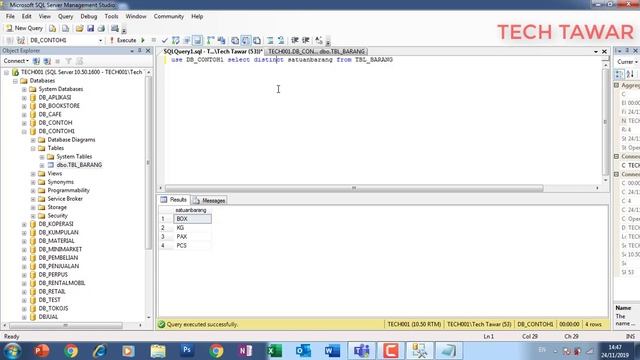Select the DB_RENTALMOBIL database
The height and width of the screenshot is (360, 640).
coord(62,283)
